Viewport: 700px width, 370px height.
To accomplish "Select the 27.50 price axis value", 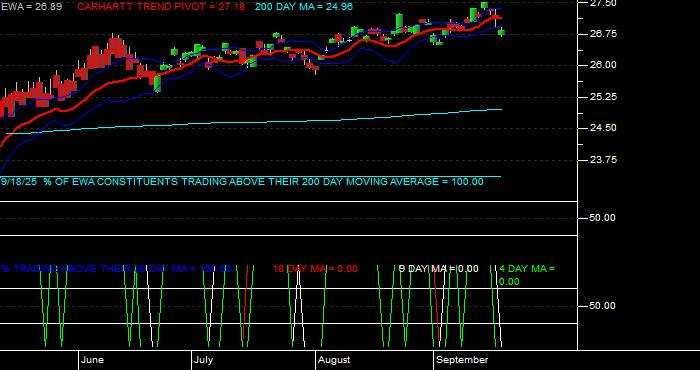I will click(603, 3).
